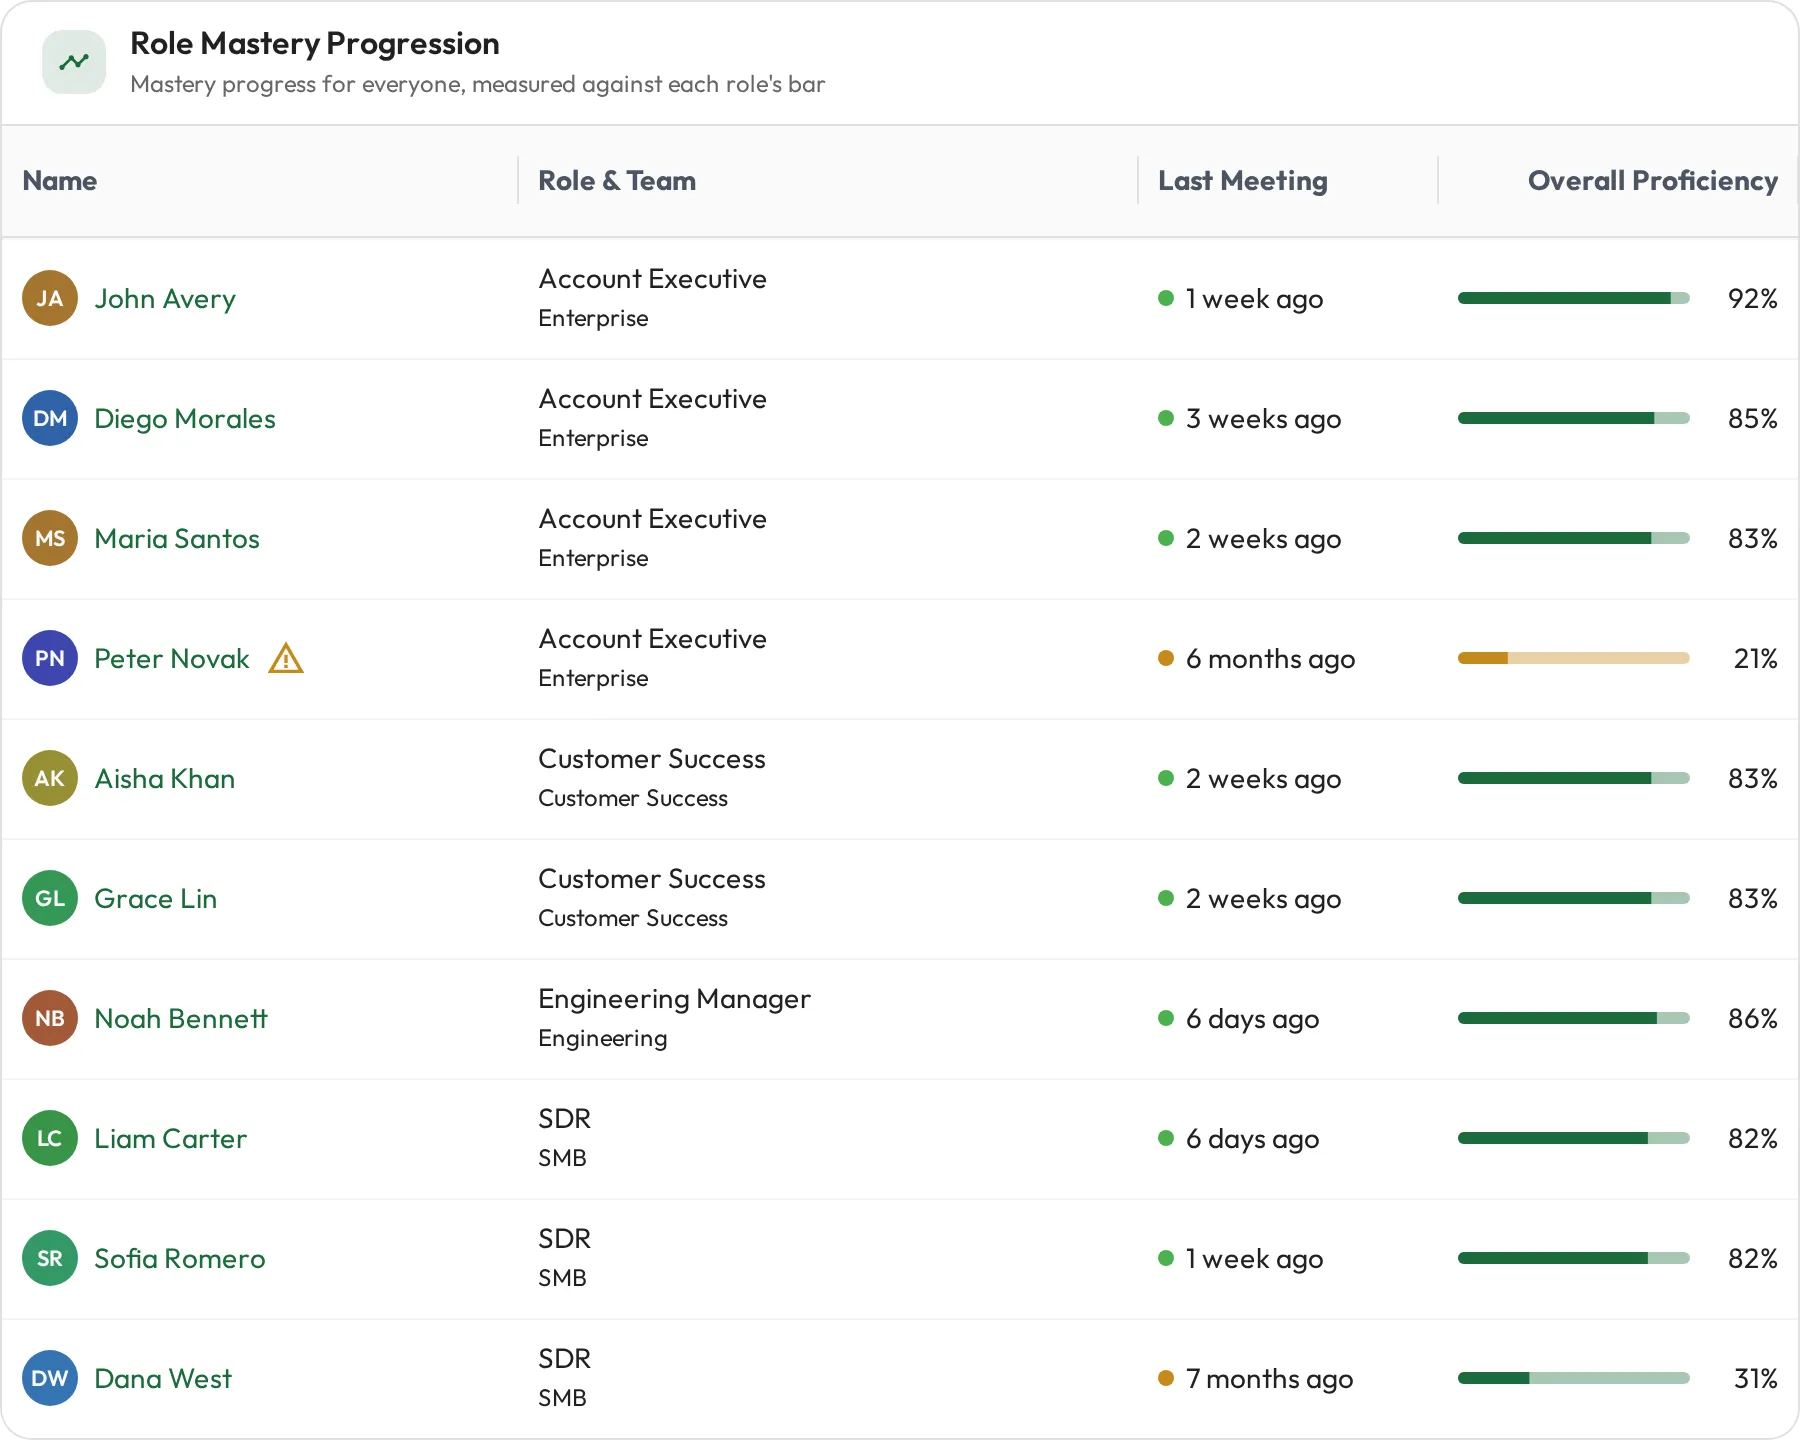The width and height of the screenshot is (1800, 1440).
Task: Click Dana West's DW avatar
Action: click(x=50, y=1378)
